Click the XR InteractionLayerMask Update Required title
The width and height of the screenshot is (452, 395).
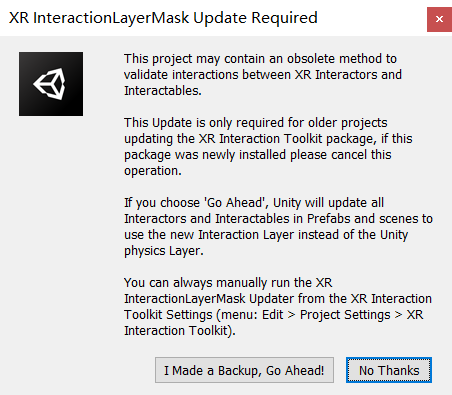163,18
